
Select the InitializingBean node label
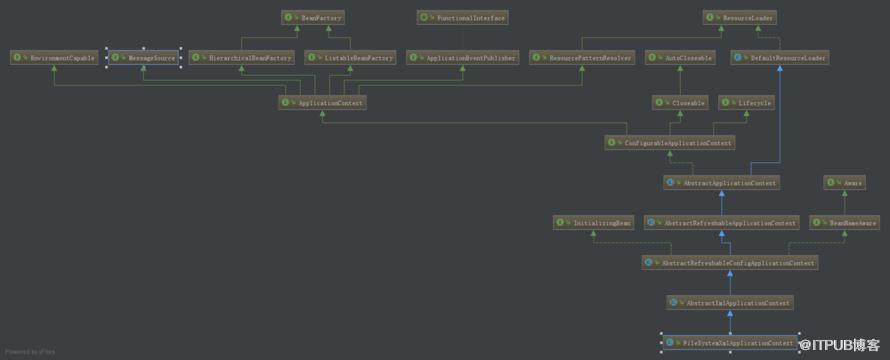coord(602,223)
